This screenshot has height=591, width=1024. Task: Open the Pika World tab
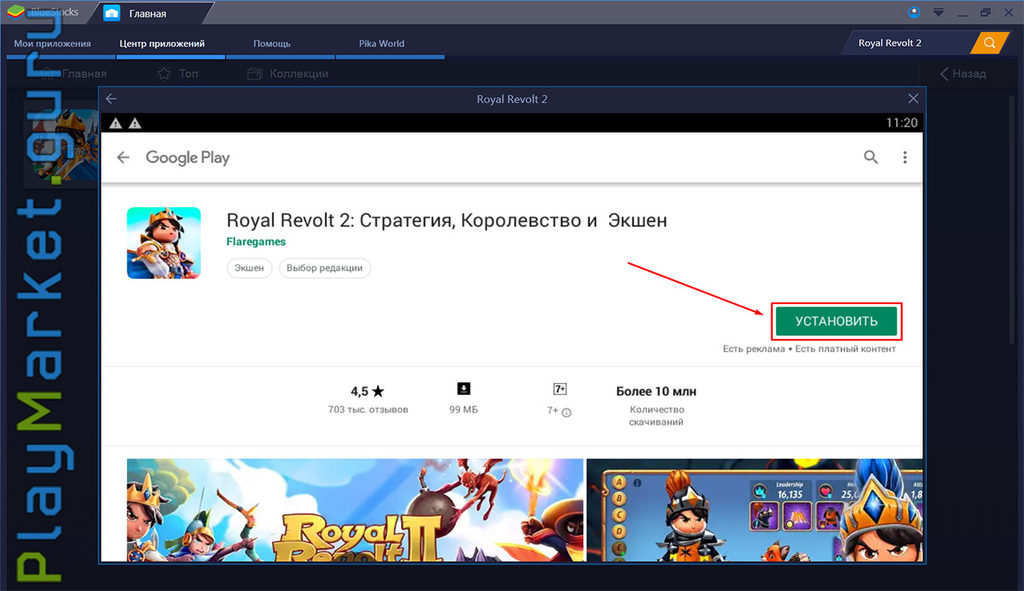(381, 44)
